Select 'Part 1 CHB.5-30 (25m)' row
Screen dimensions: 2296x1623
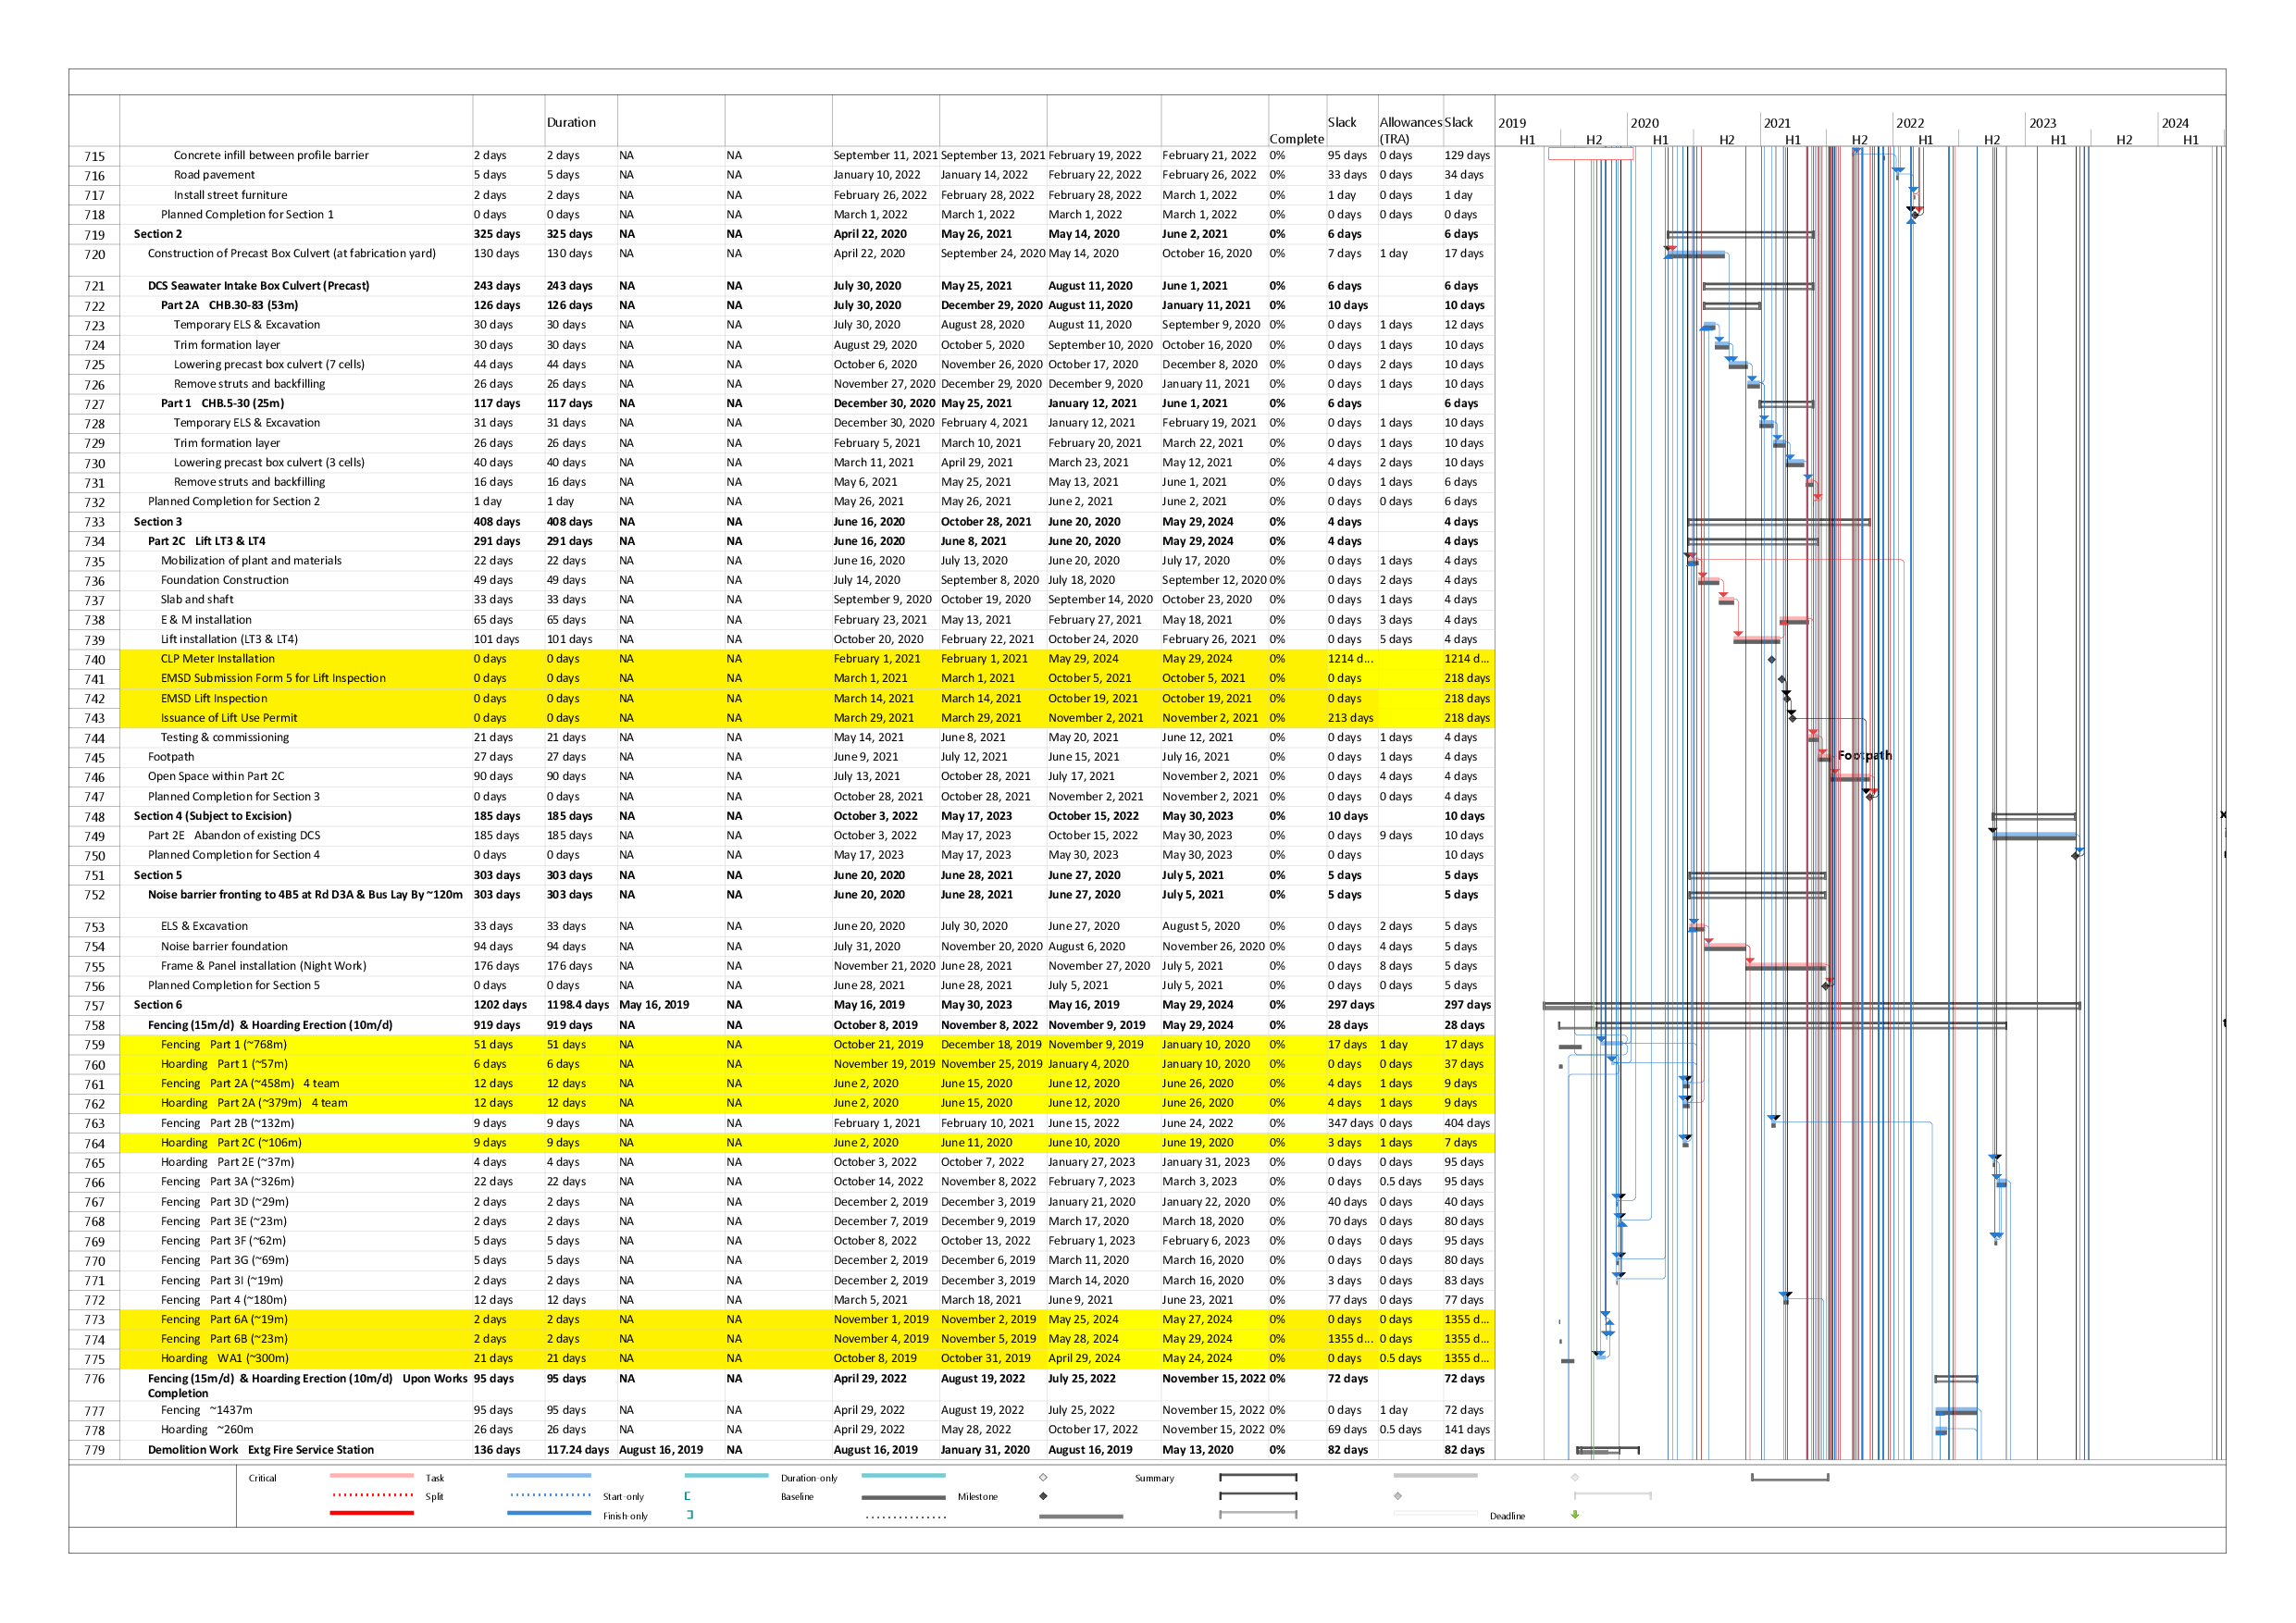pos(222,403)
